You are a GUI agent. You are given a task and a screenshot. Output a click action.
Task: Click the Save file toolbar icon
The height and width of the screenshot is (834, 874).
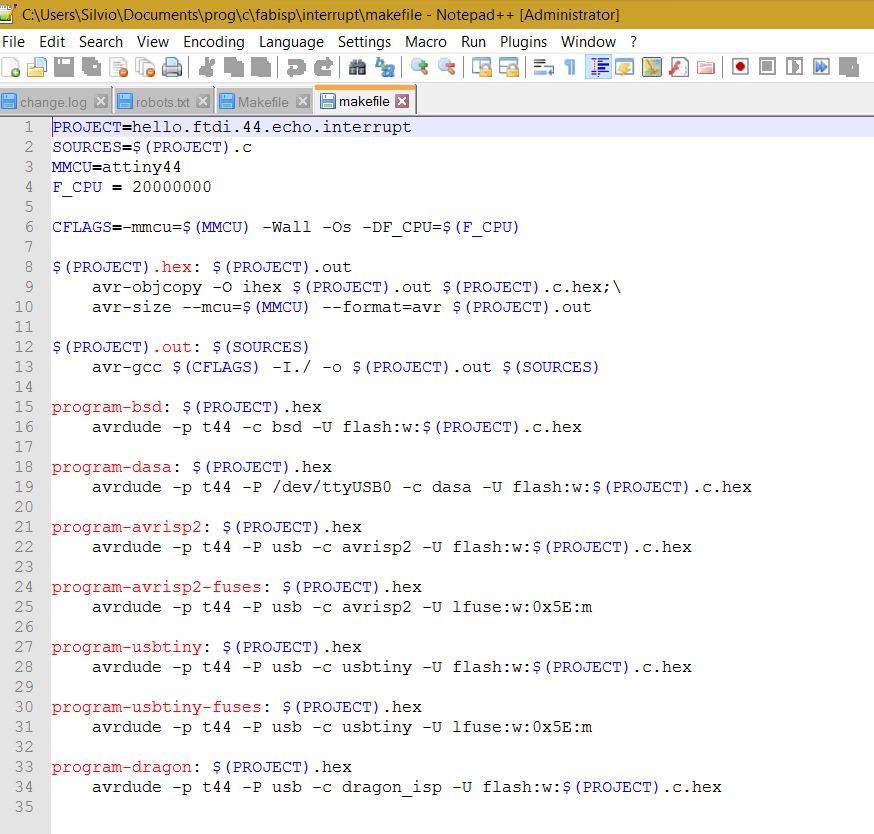[64, 67]
